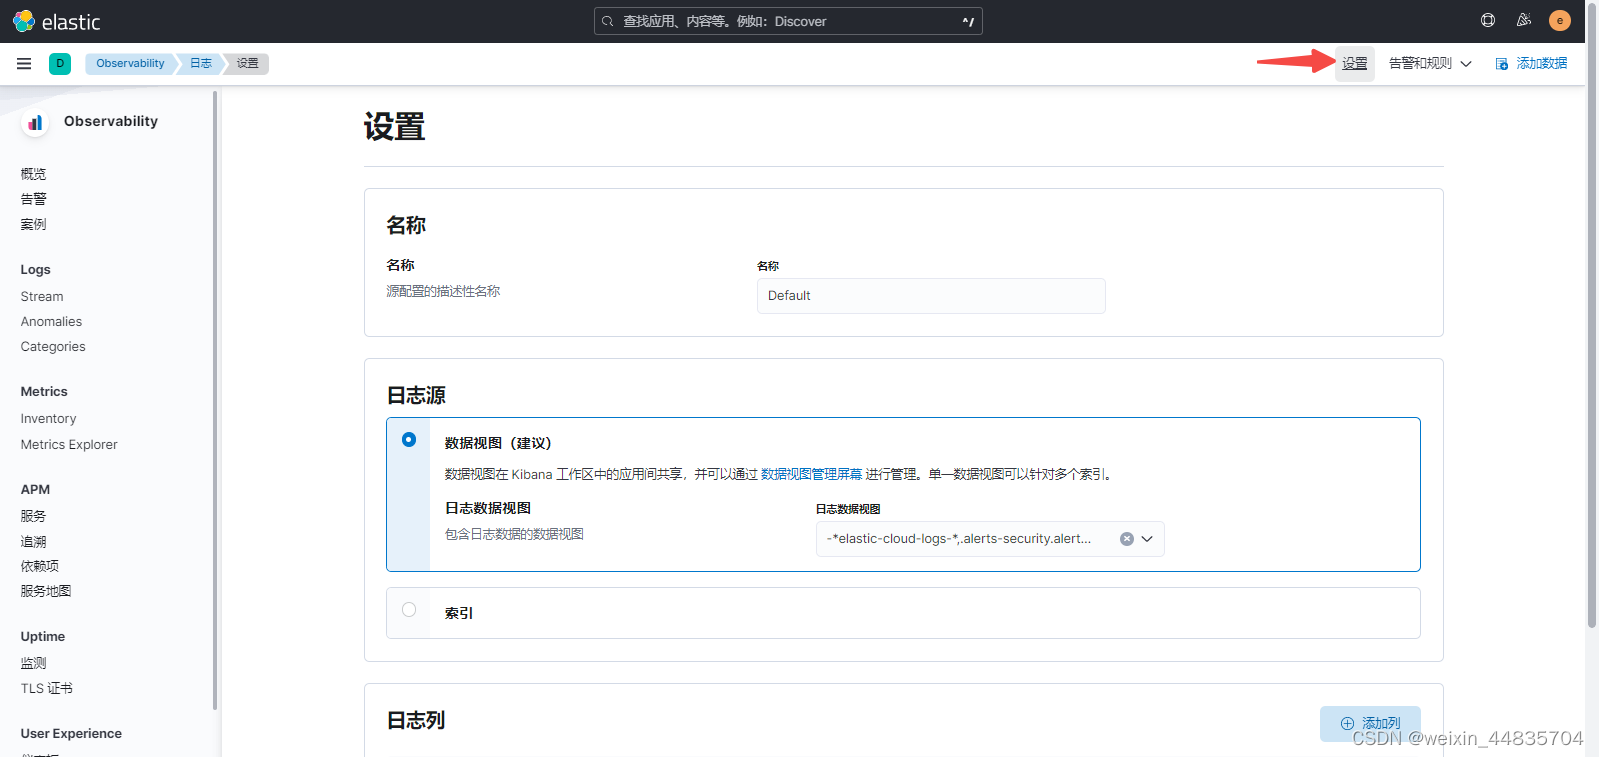Open Anomalies in the sidebar
The image size is (1599, 757).
51,321
